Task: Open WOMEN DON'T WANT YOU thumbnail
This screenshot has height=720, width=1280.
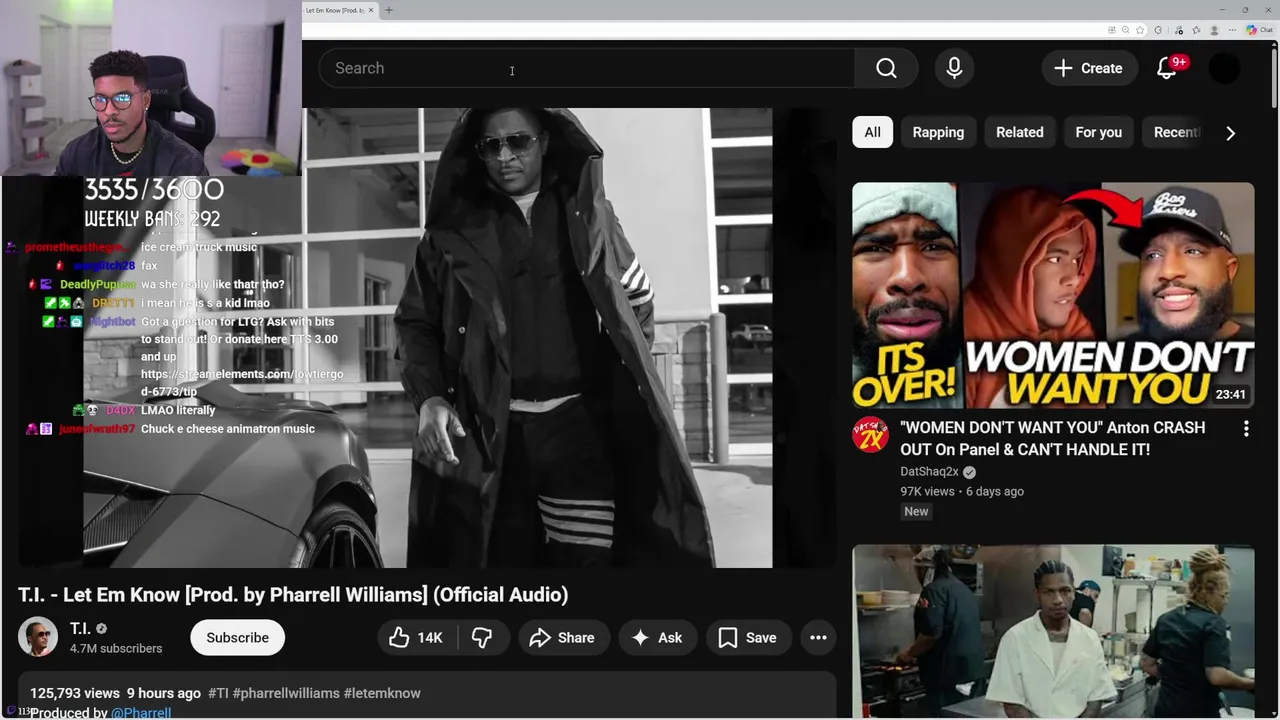Action: [x=1053, y=295]
